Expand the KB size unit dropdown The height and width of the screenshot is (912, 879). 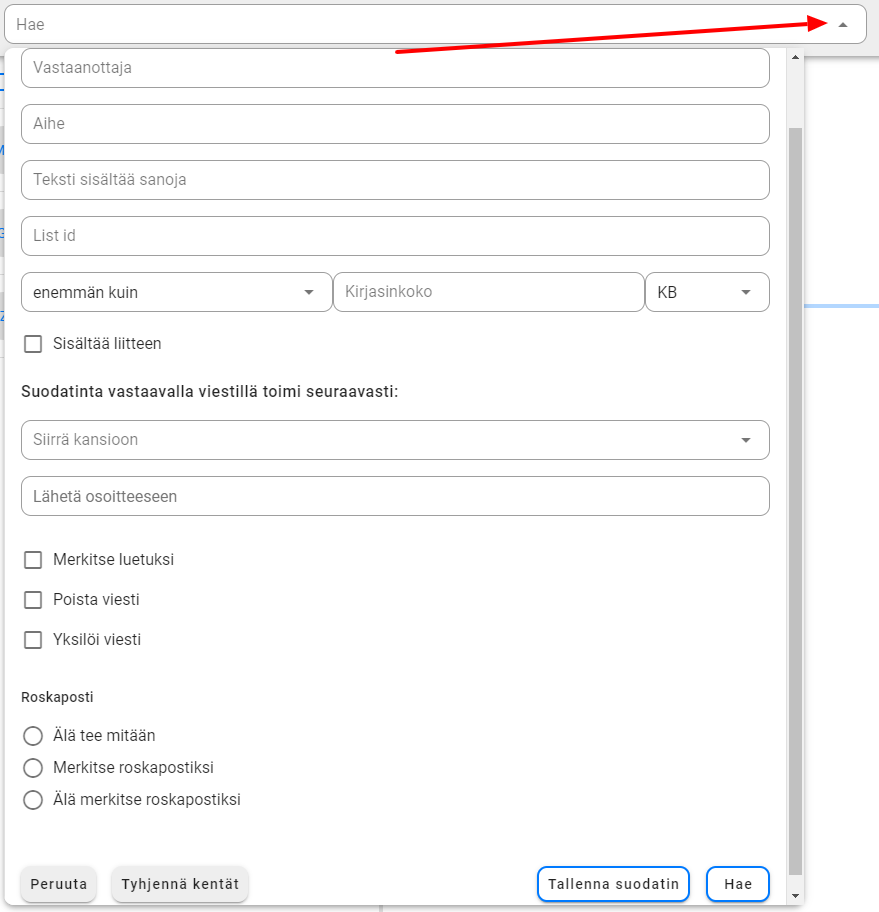pyautogui.click(x=707, y=292)
